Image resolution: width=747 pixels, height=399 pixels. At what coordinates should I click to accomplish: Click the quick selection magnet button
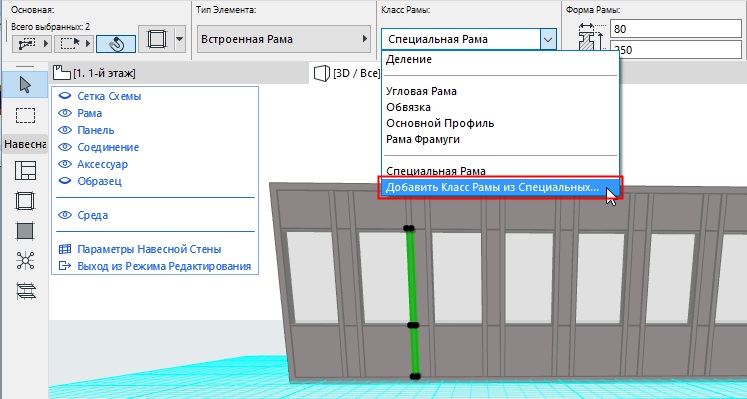tap(116, 44)
